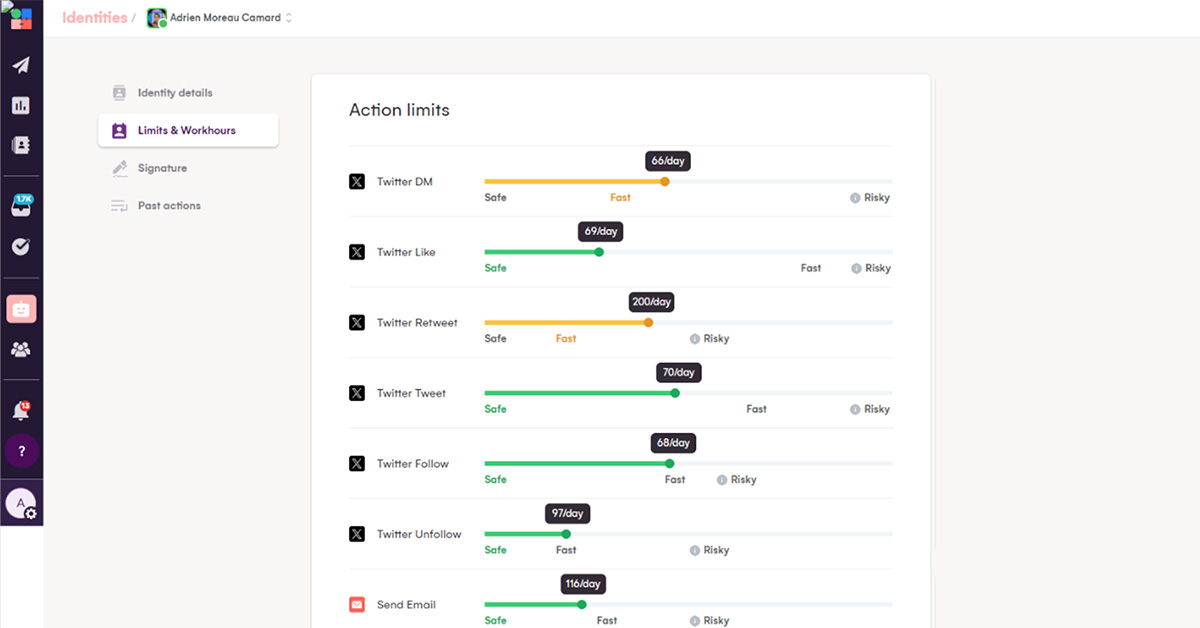Open the notifications bell icon
Screen dimensions: 1200x628
(x=21, y=411)
